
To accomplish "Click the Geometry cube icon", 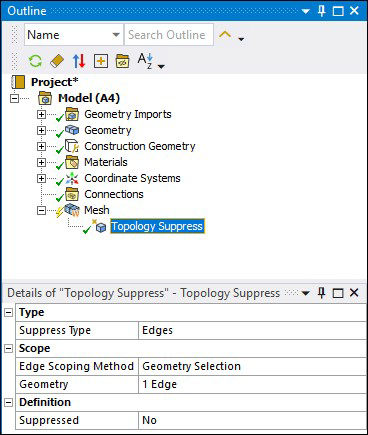I will click(72, 130).
